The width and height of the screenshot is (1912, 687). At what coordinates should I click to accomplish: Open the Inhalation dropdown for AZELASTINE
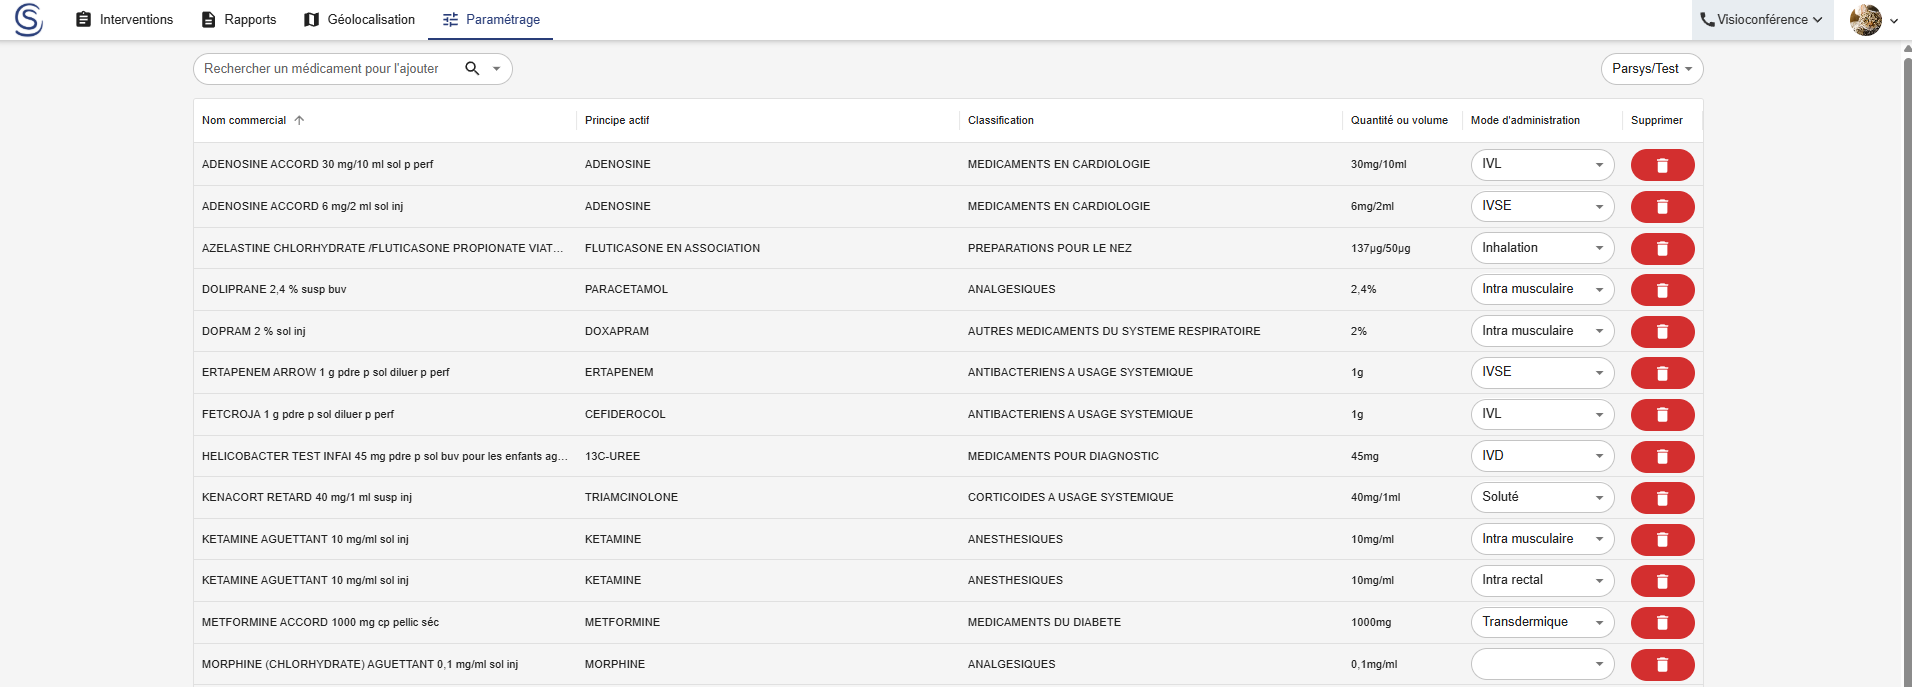1542,249
